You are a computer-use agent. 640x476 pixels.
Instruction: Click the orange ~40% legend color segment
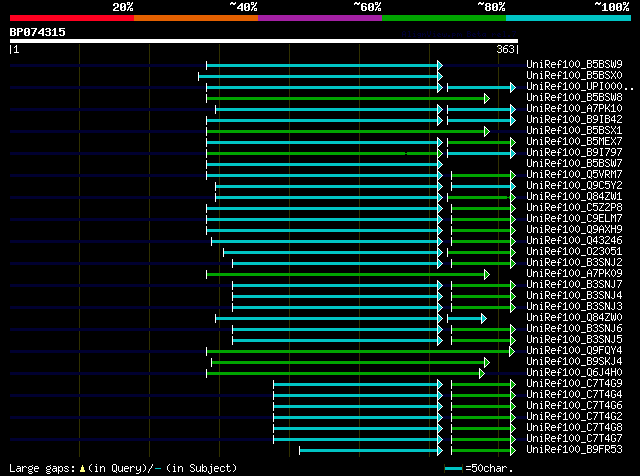196,18
